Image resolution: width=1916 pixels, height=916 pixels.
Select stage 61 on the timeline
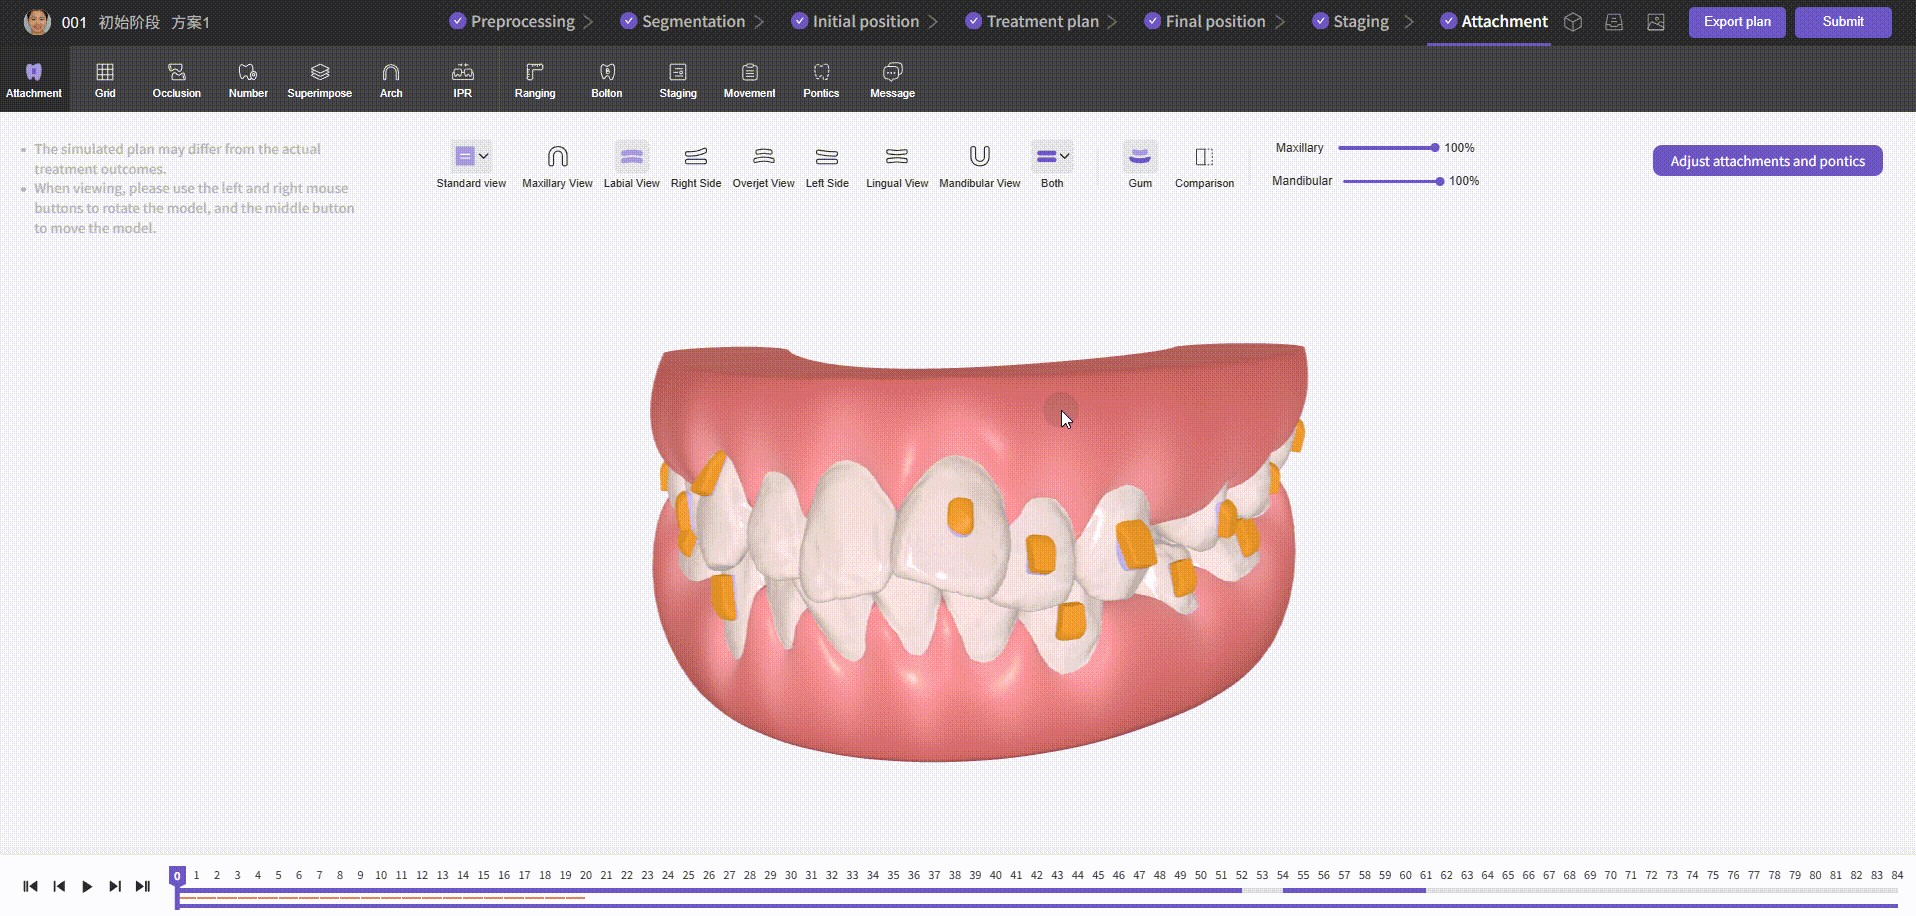[1426, 875]
